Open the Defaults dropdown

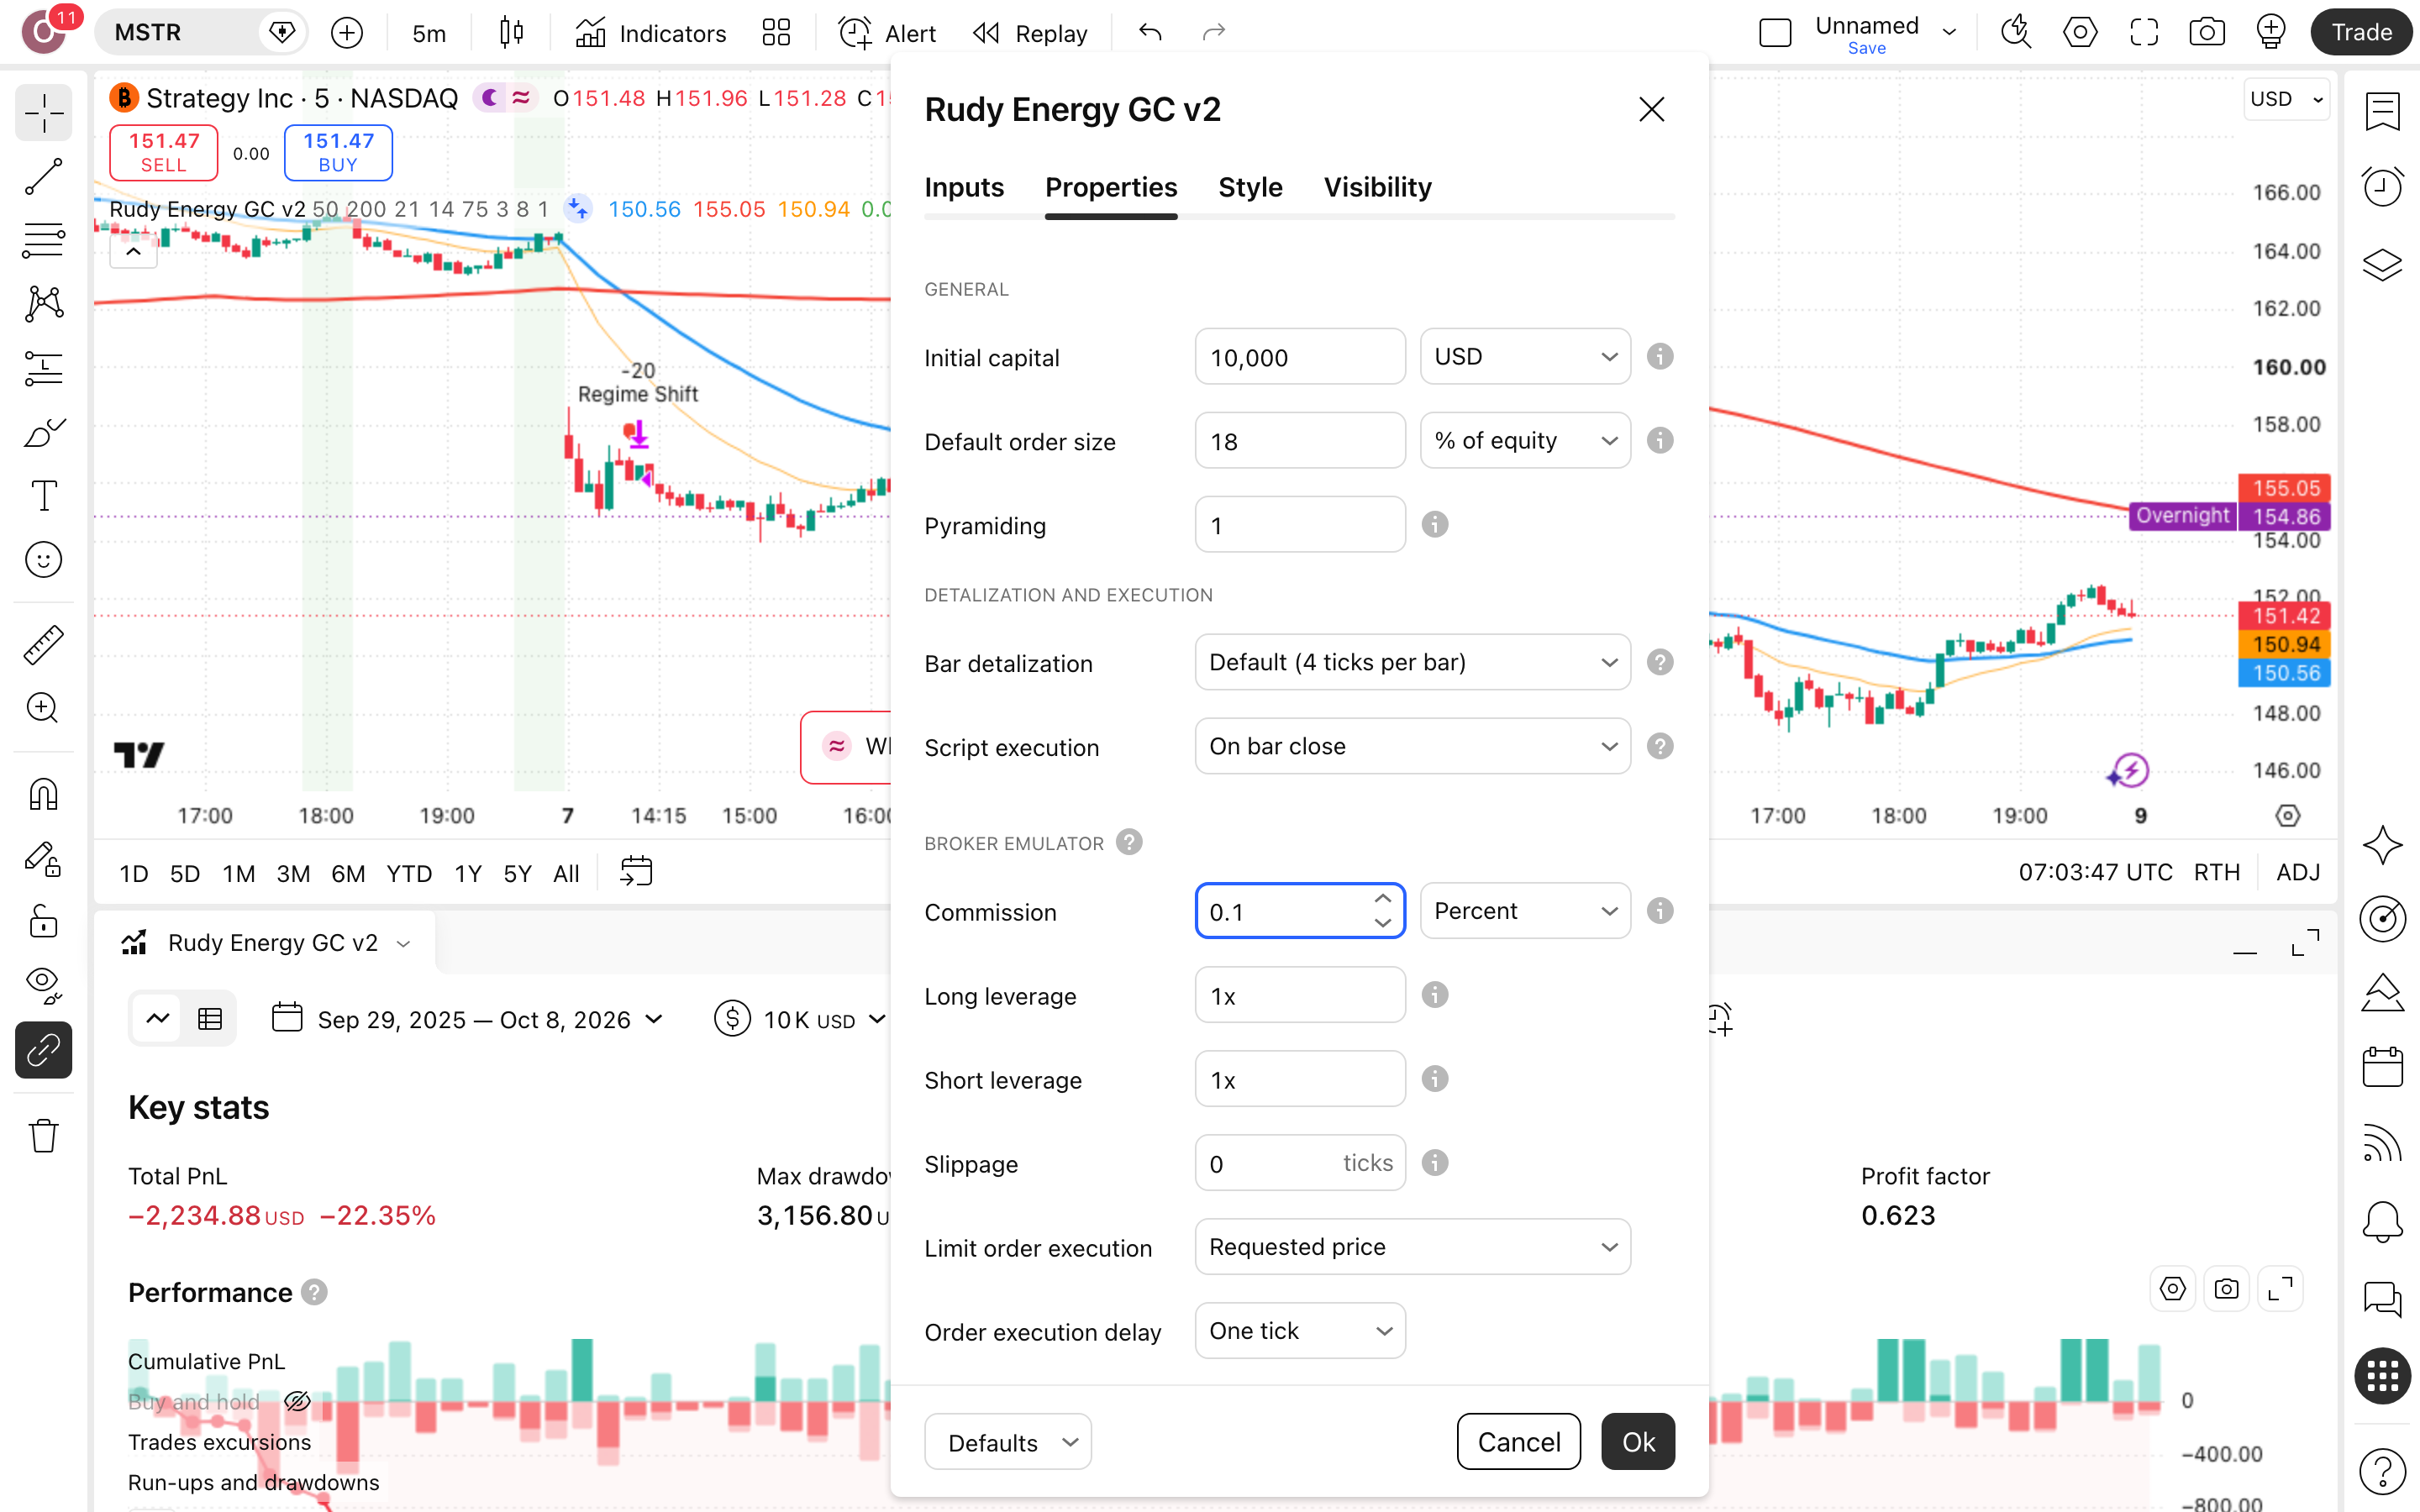1007,1442
